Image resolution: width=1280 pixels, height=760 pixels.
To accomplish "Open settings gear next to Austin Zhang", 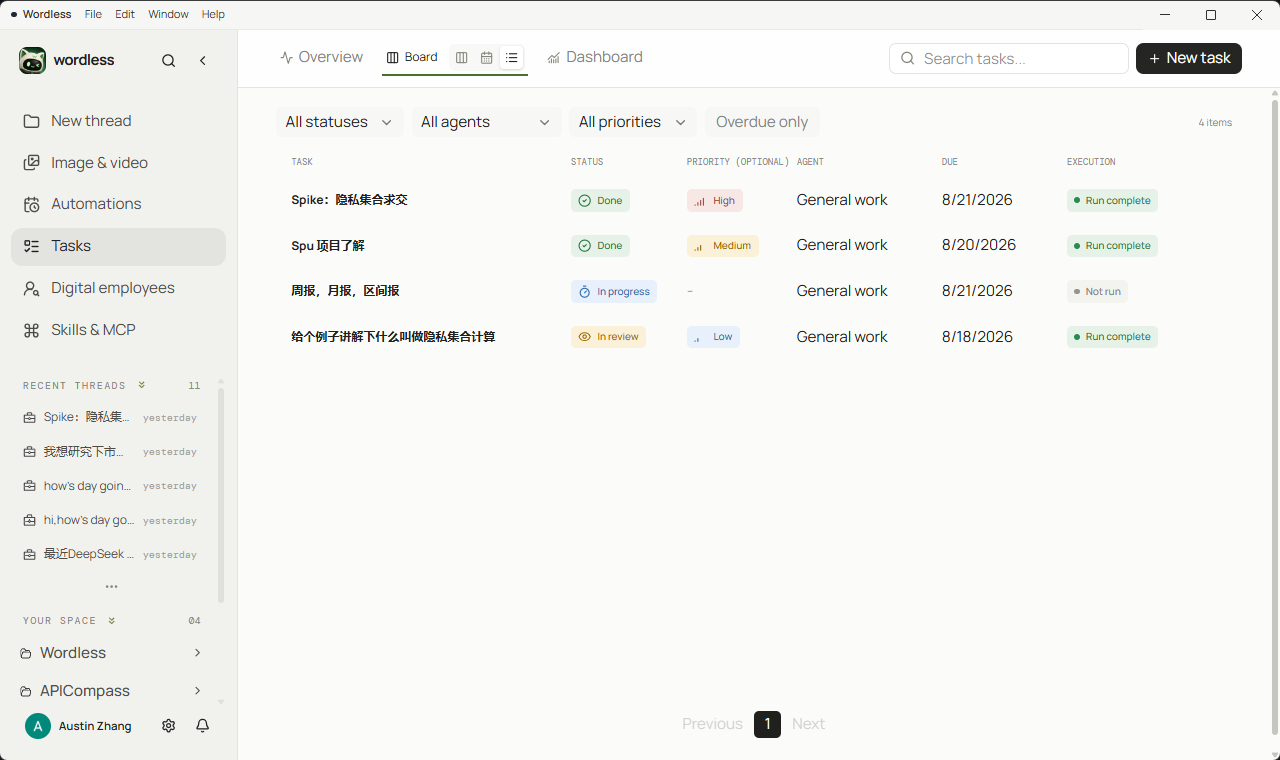I will pos(169,726).
